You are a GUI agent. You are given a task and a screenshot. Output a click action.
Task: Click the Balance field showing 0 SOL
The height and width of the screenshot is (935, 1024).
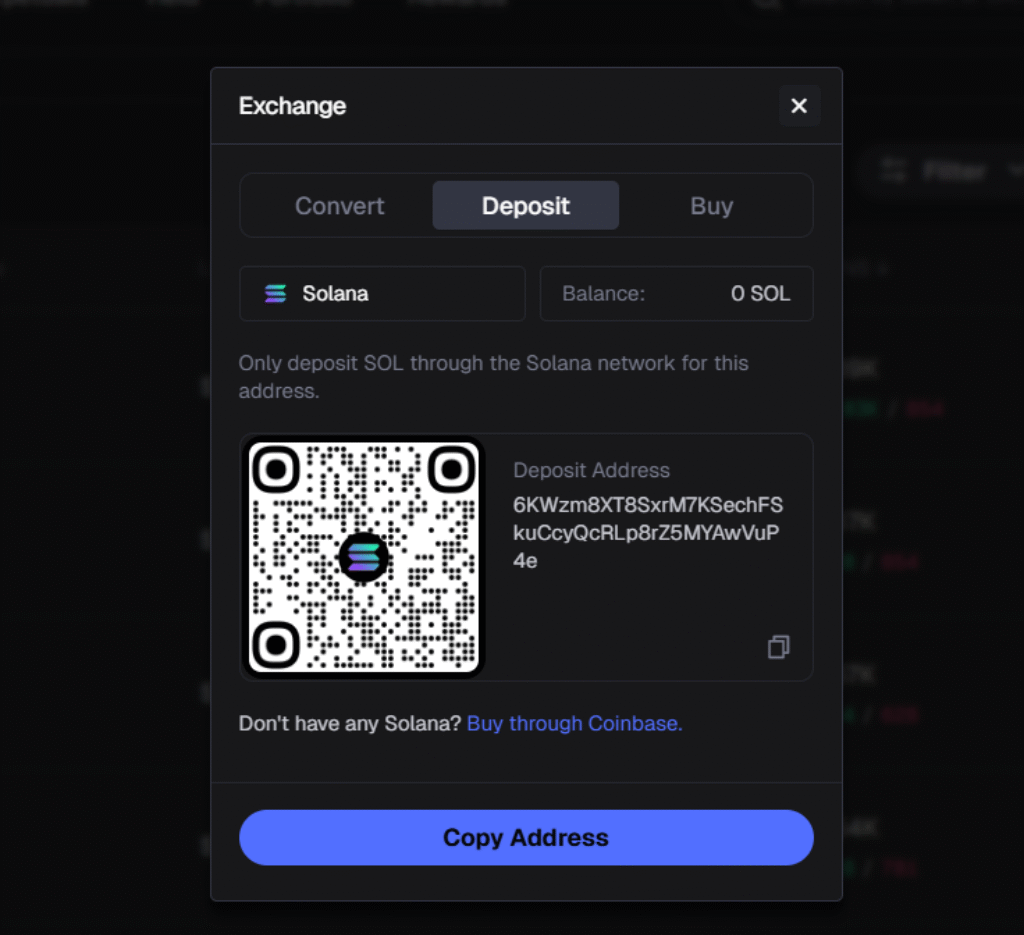point(676,293)
